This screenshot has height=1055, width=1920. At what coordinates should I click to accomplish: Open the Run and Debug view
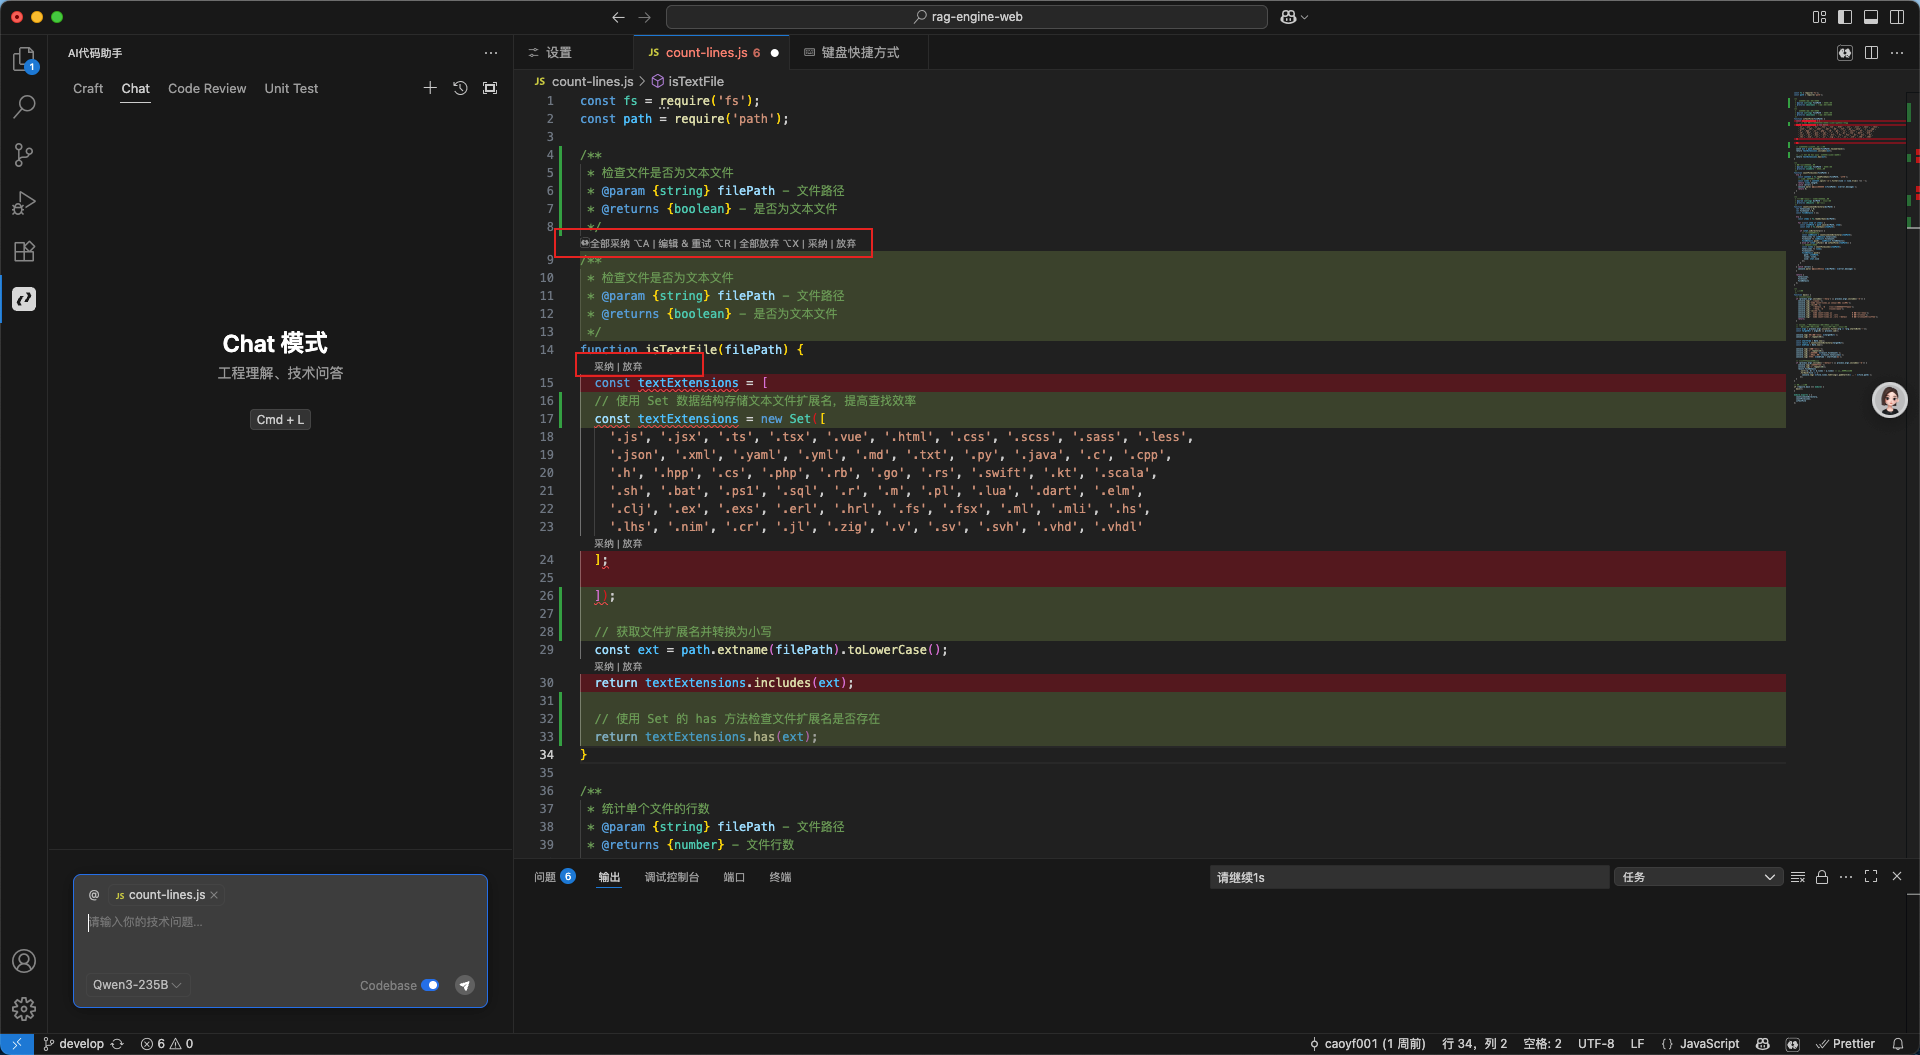[24, 203]
